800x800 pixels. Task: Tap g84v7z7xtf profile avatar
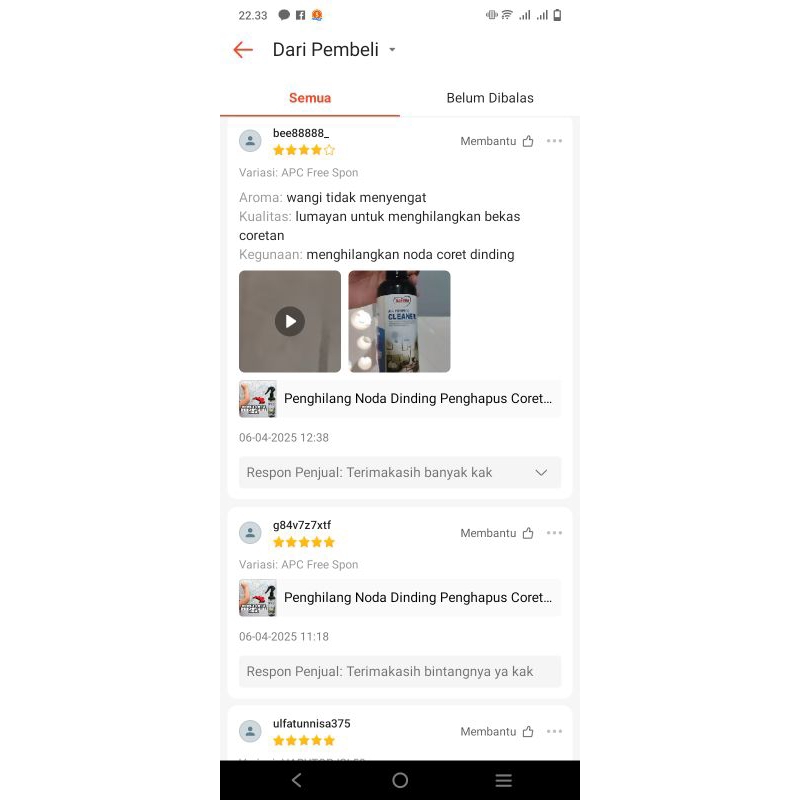click(250, 533)
